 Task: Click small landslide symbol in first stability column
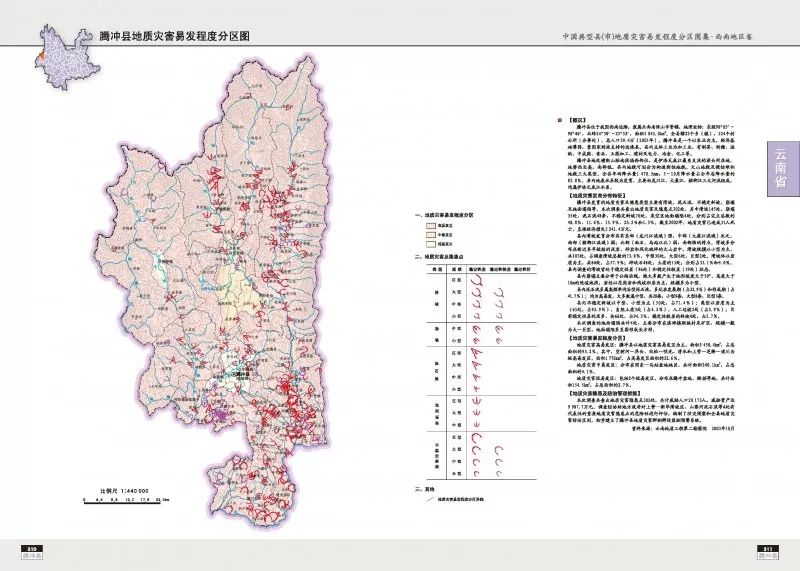pyautogui.click(x=478, y=315)
